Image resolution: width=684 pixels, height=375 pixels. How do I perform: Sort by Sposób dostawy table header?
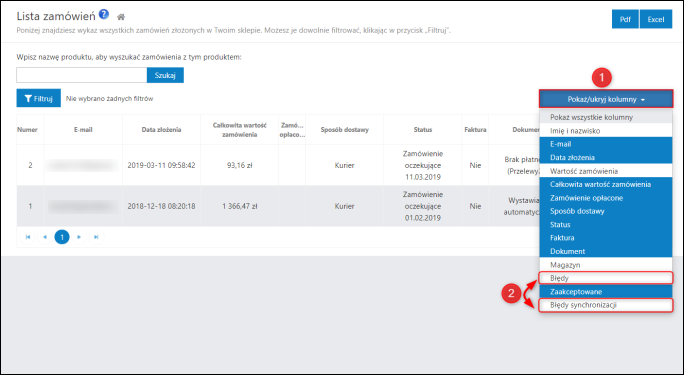344,130
